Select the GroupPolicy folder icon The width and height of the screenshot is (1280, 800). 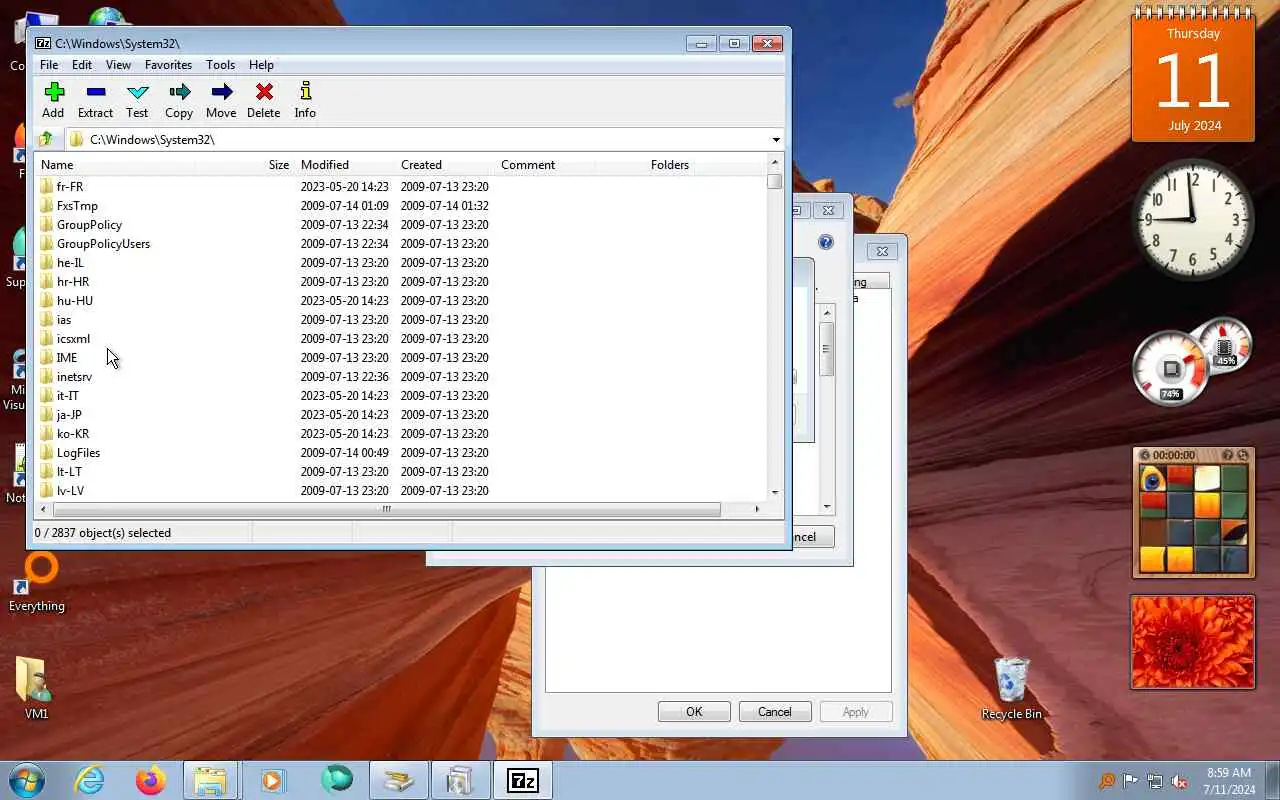click(x=46, y=224)
